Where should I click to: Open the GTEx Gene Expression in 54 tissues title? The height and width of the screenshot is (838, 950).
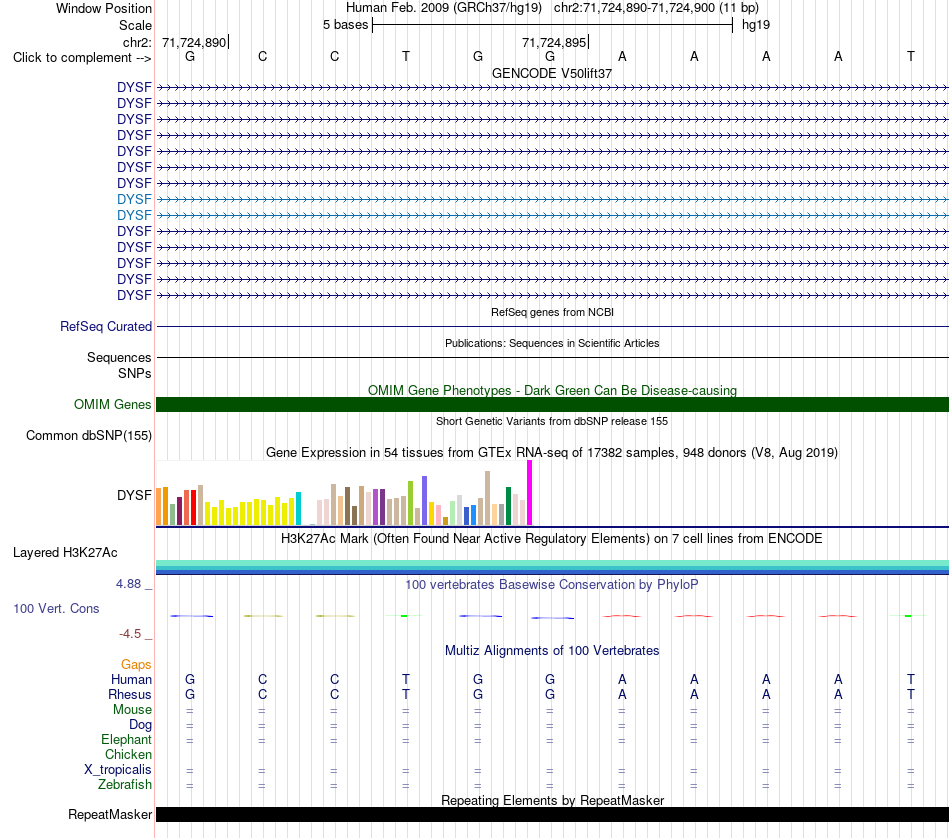click(x=552, y=453)
